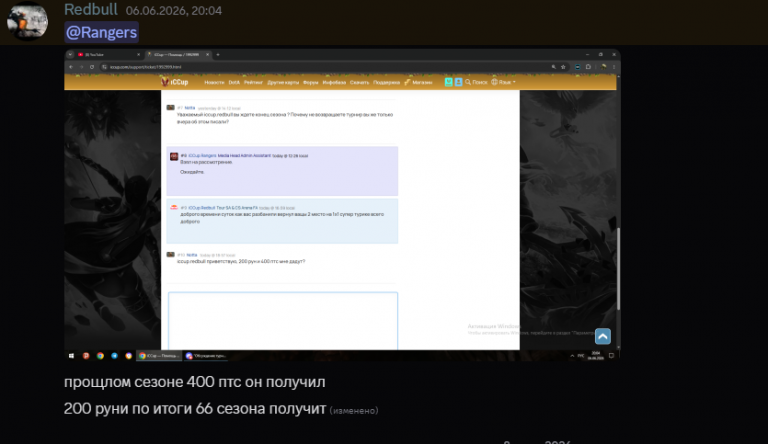Click the taskbar clock showing 20:04

[x=596, y=356]
